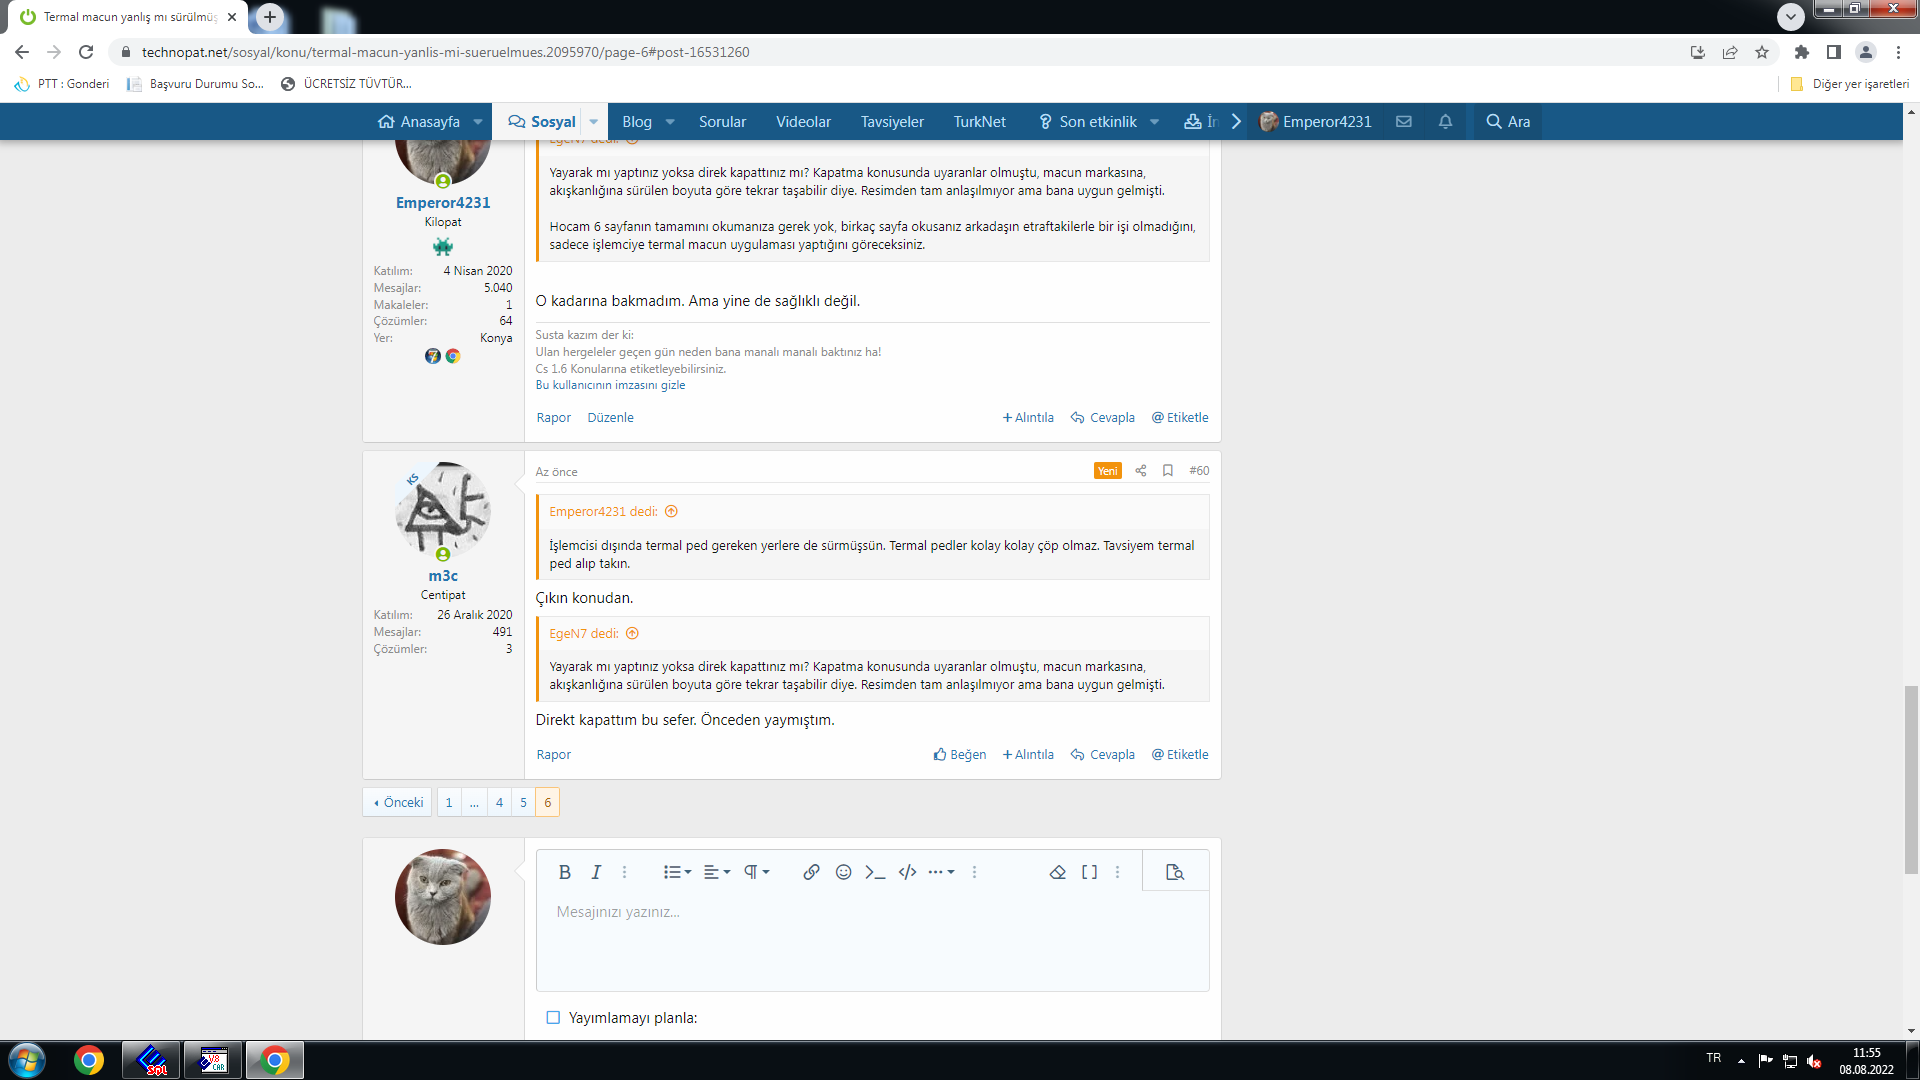The width and height of the screenshot is (1920, 1080).
Task: Open message preview icon in editor
Action: (x=1175, y=872)
